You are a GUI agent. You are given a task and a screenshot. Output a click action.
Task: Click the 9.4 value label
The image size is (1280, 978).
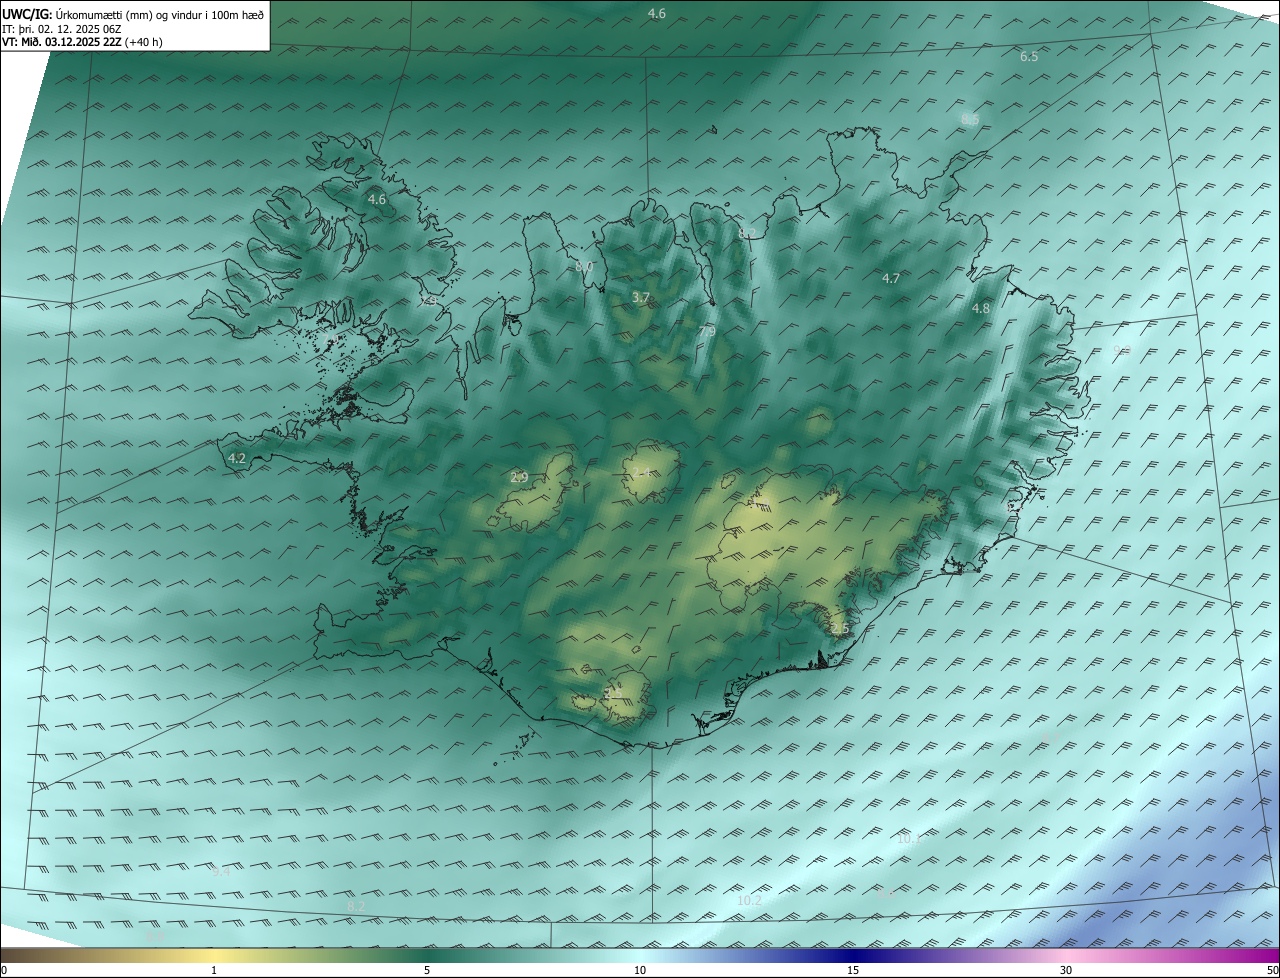[221, 871]
